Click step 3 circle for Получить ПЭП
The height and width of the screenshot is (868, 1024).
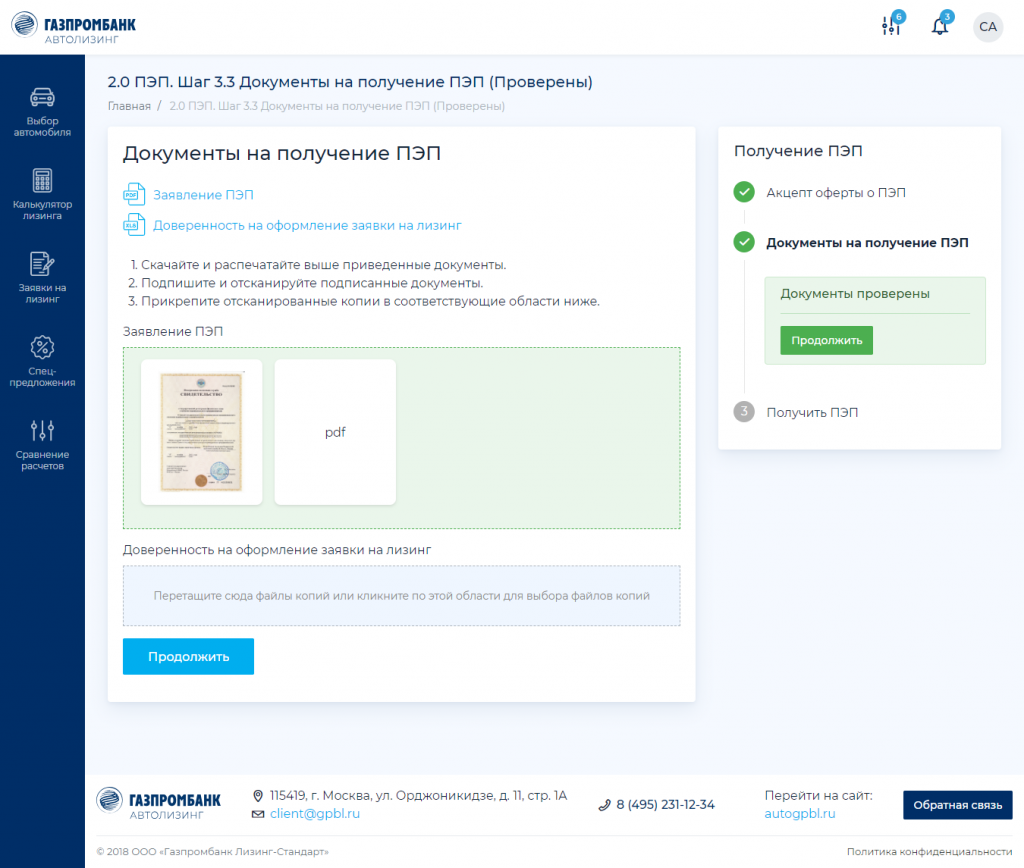click(744, 411)
